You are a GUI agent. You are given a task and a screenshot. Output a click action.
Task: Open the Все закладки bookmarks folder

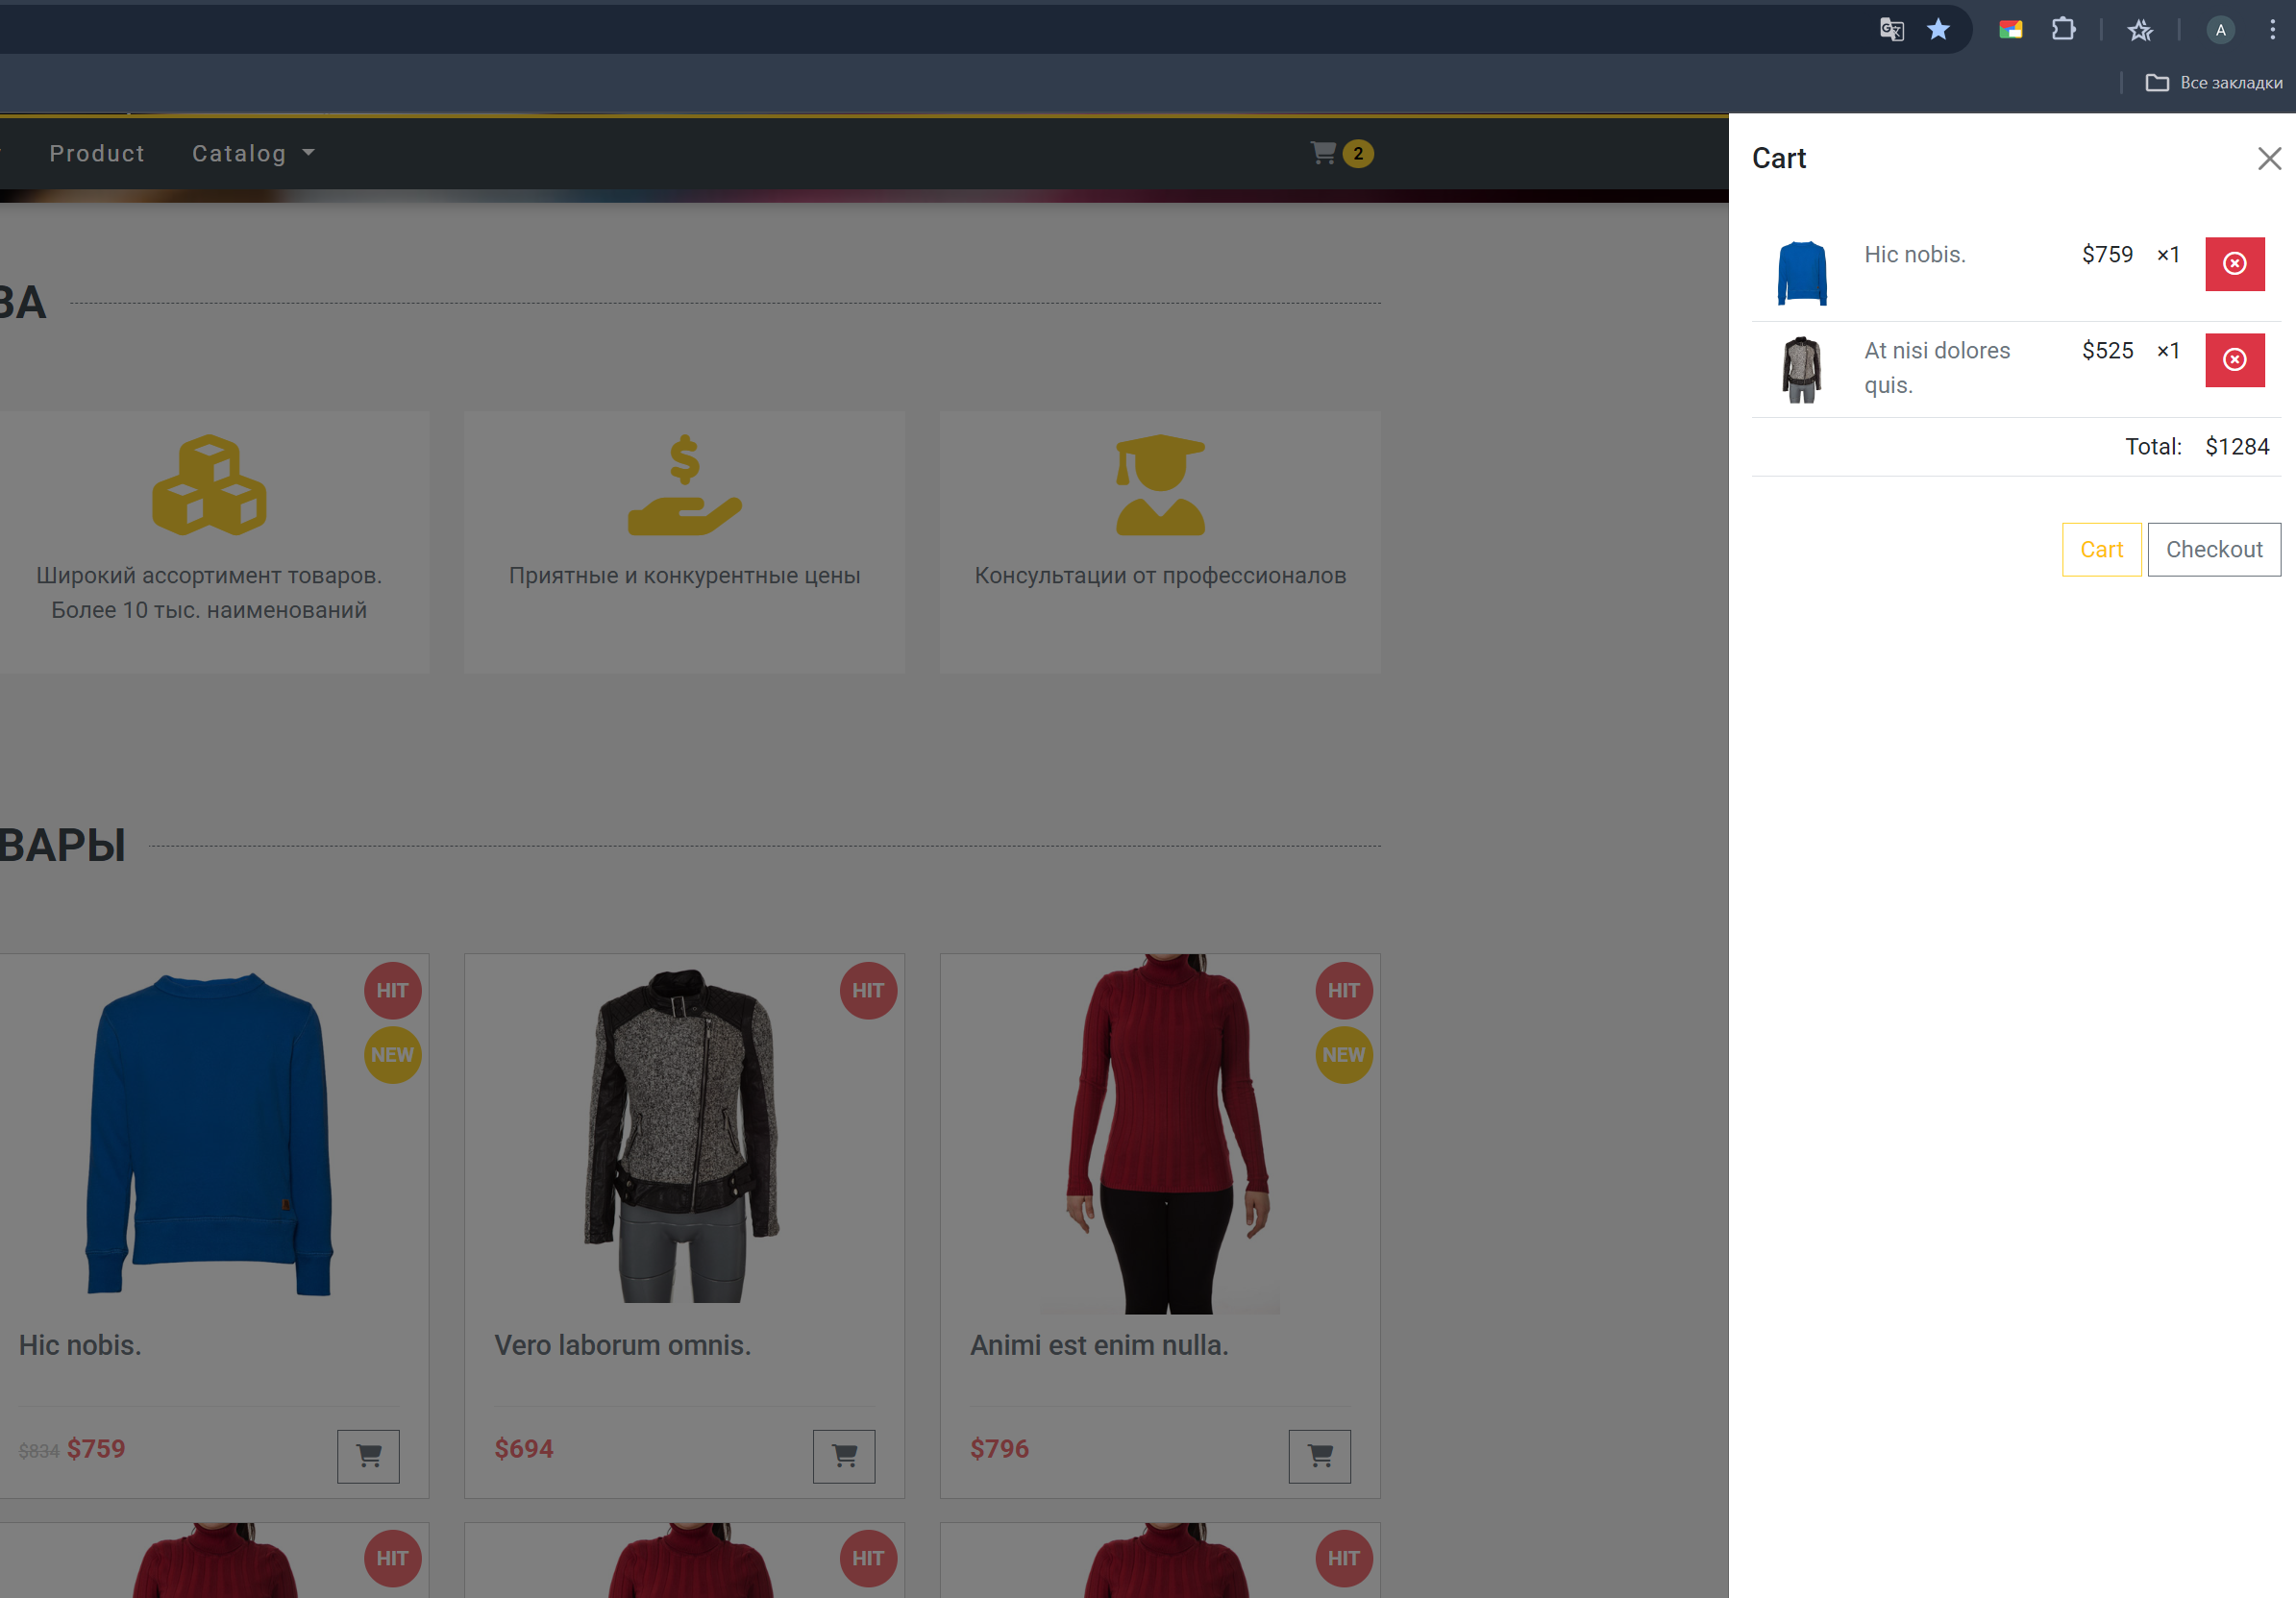point(2214,83)
